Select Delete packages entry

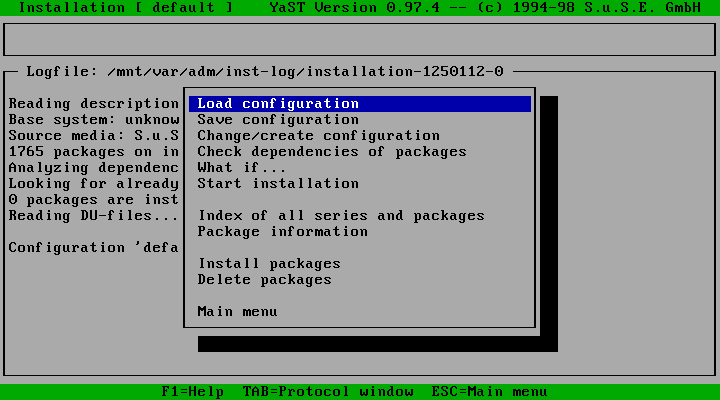point(264,280)
